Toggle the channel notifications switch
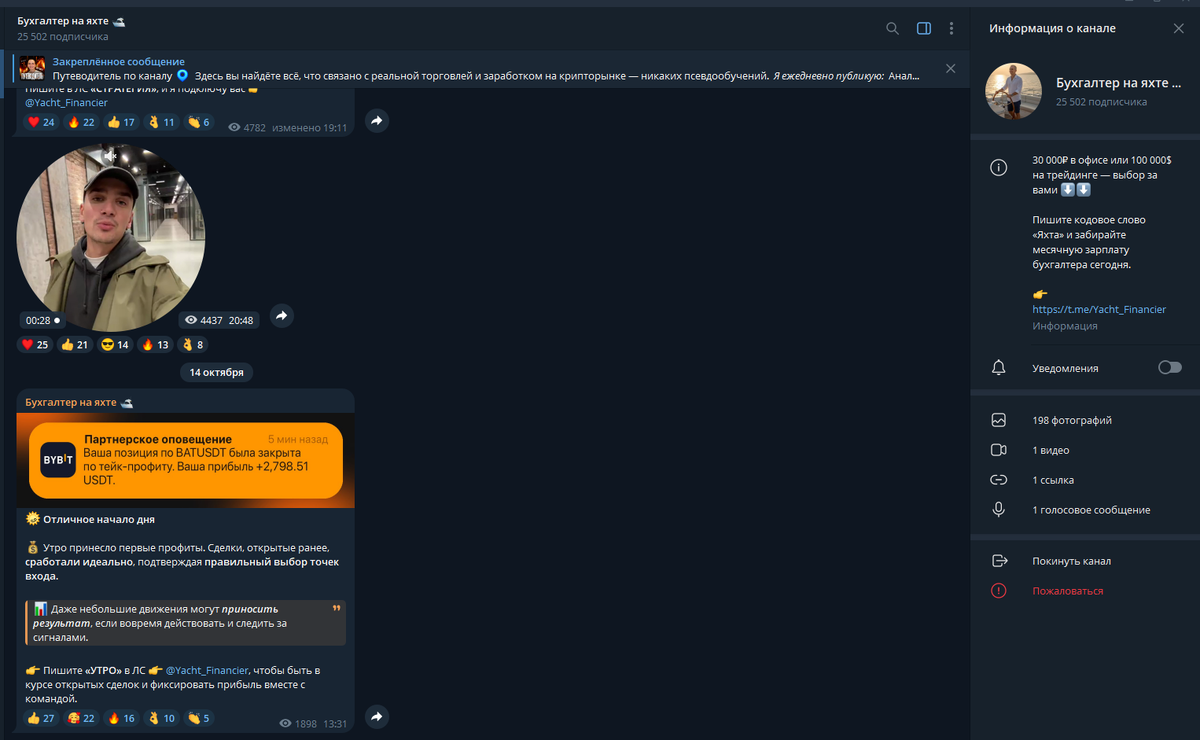Image resolution: width=1200 pixels, height=740 pixels. click(x=1169, y=368)
